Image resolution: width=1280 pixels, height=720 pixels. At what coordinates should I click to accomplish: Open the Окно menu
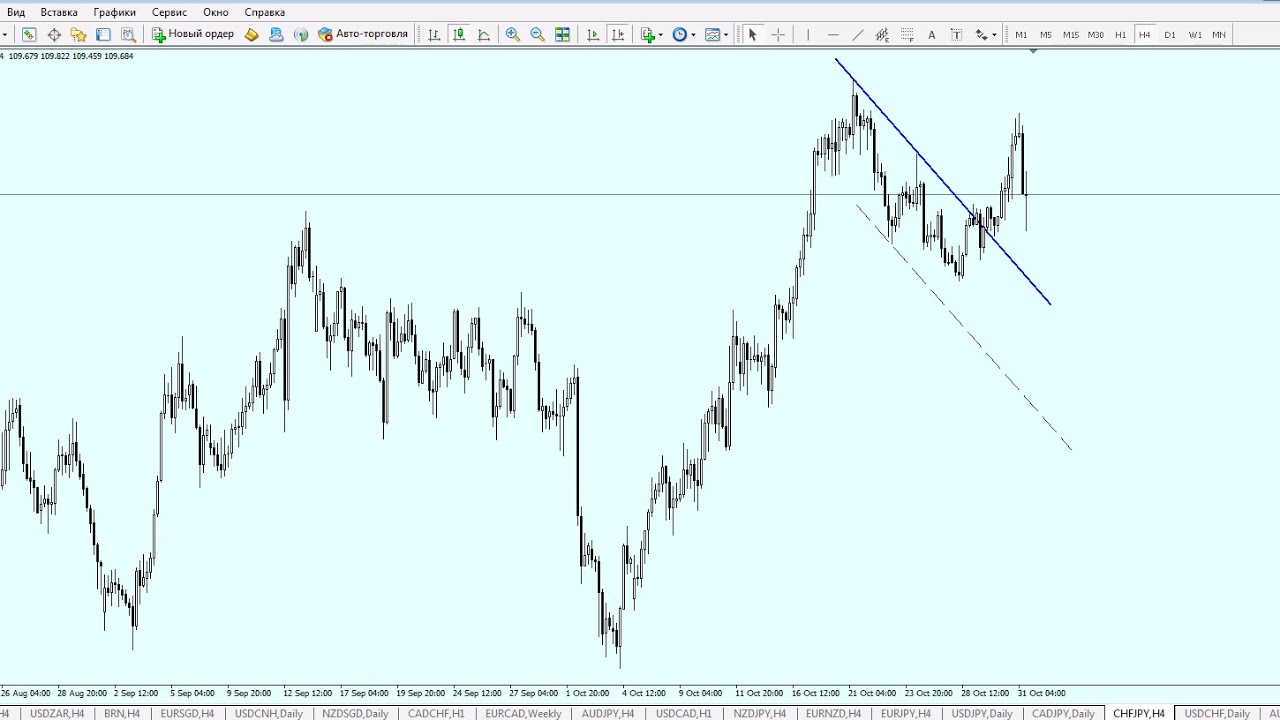[216, 12]
